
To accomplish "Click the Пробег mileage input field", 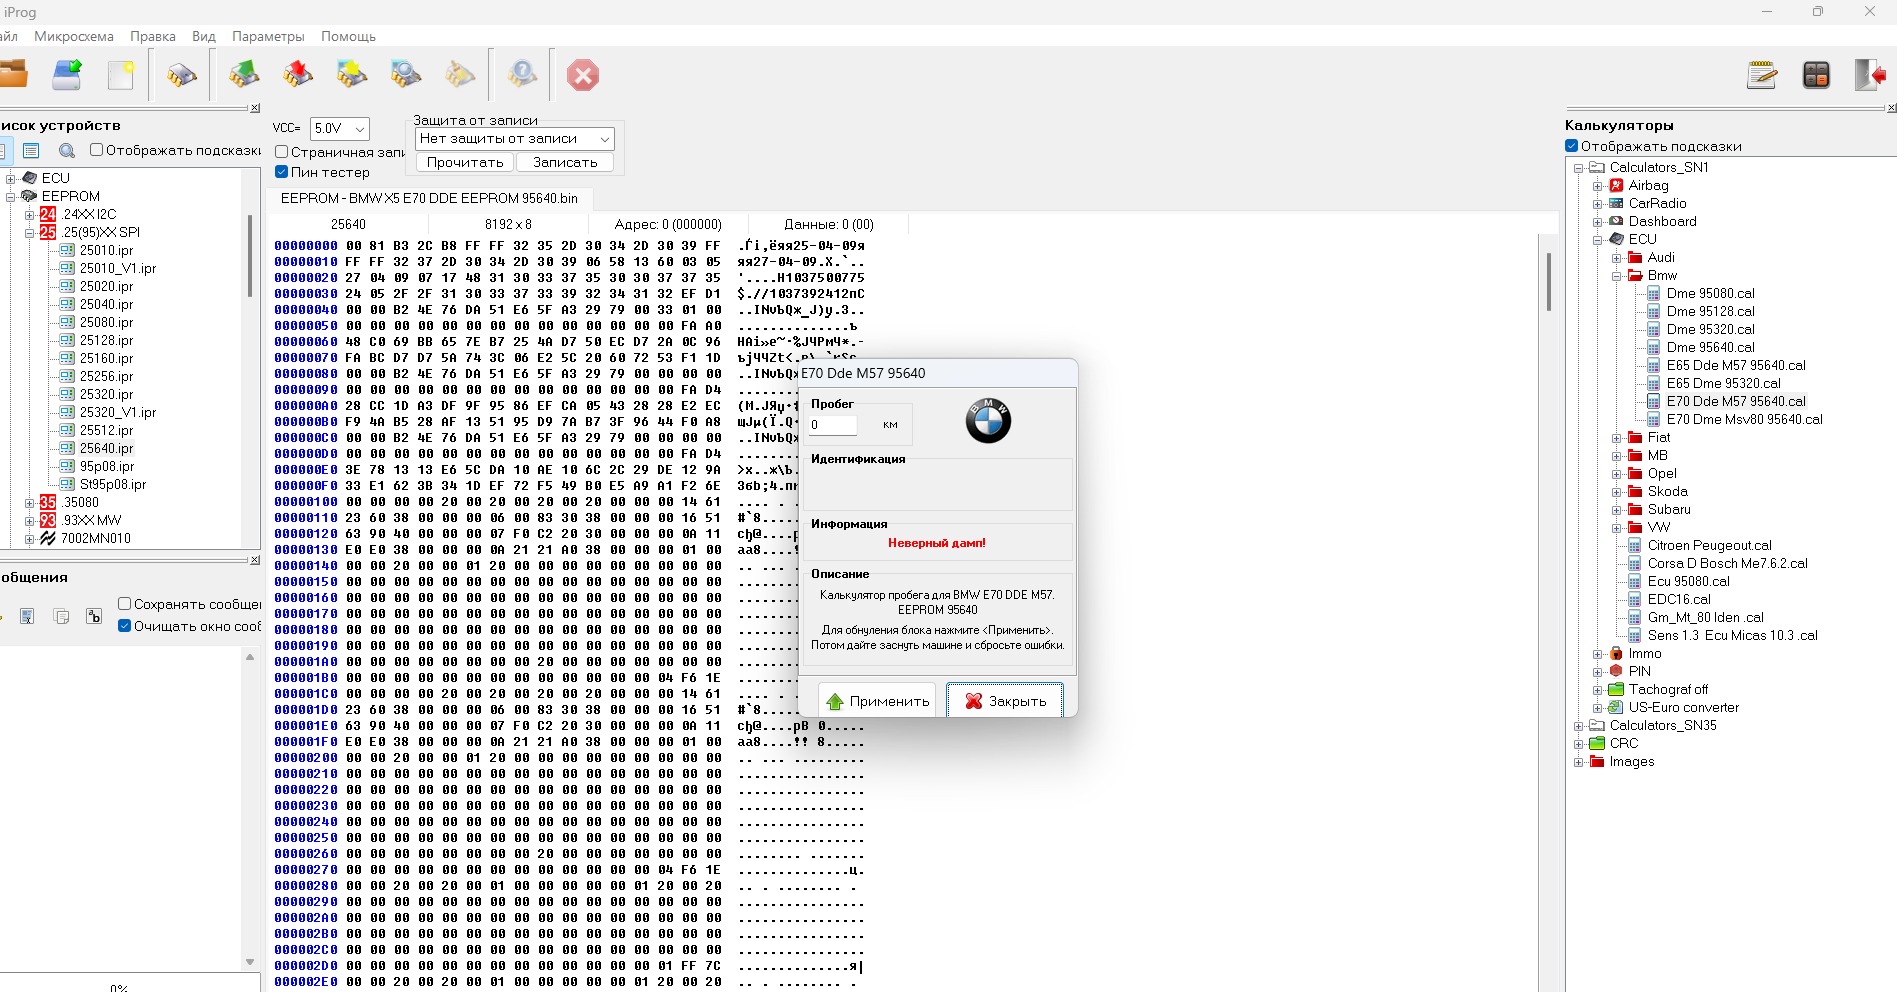I will (x=832, y=425).
